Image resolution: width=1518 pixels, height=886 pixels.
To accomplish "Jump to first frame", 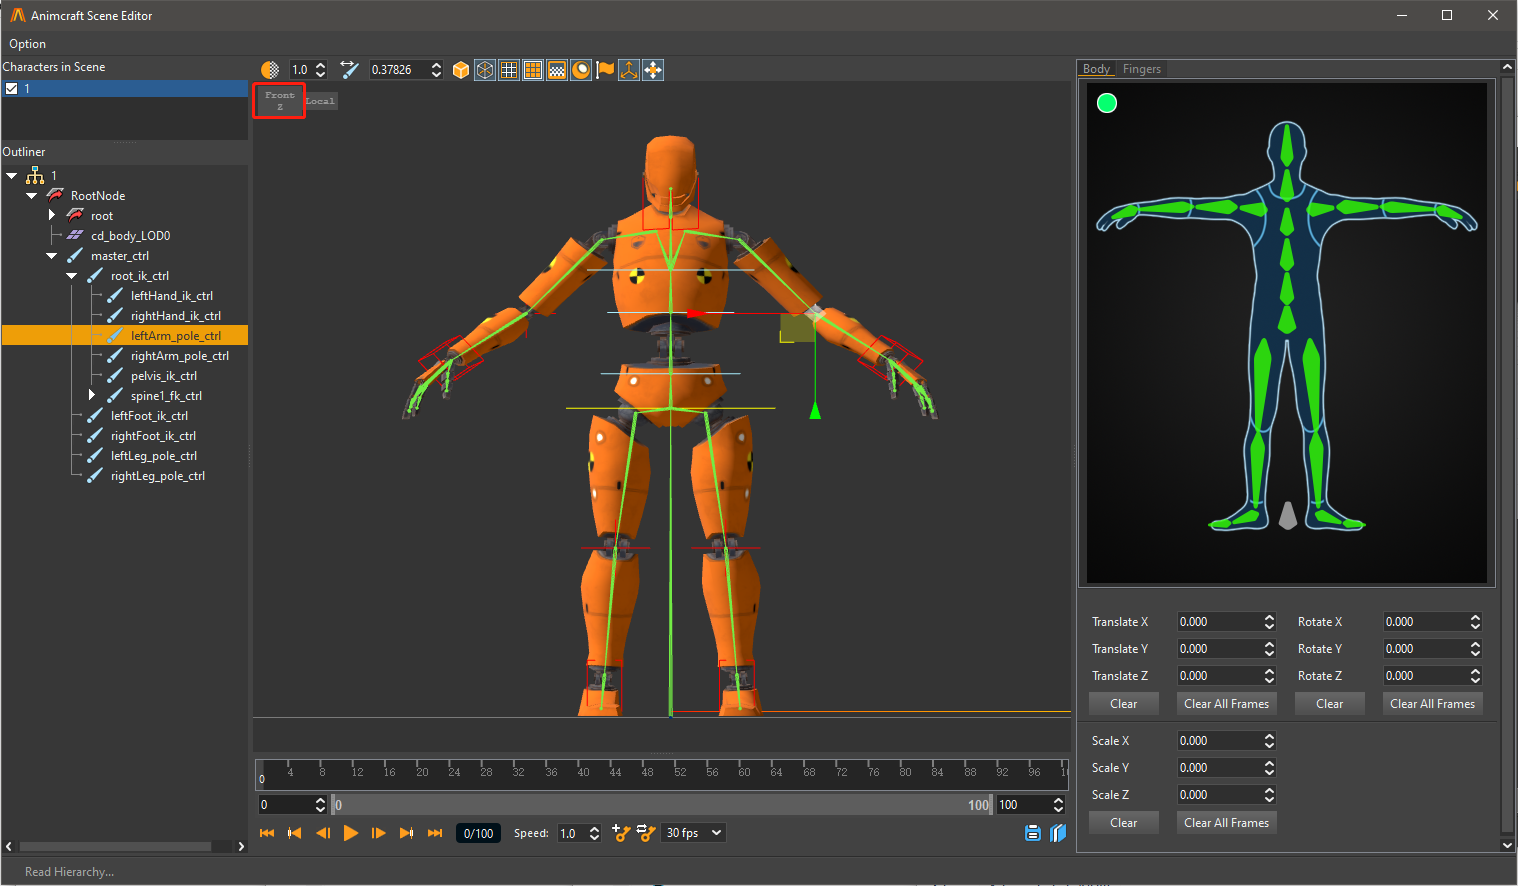I will coord(267,833).
